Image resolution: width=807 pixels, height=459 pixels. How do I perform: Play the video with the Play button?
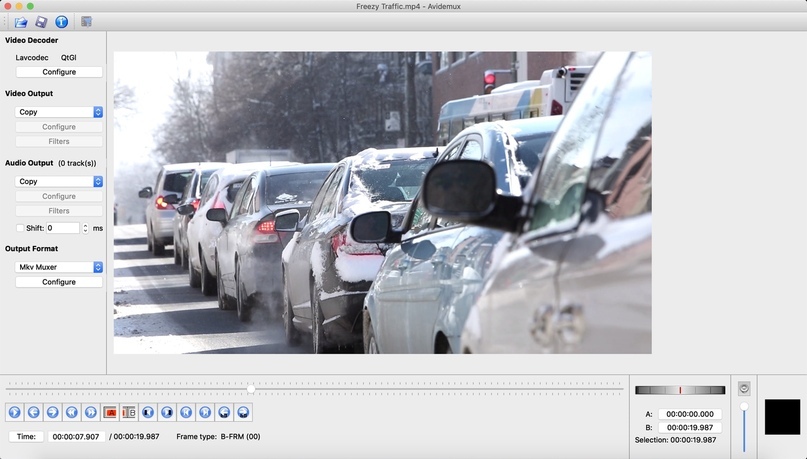[x=14, y=412]
